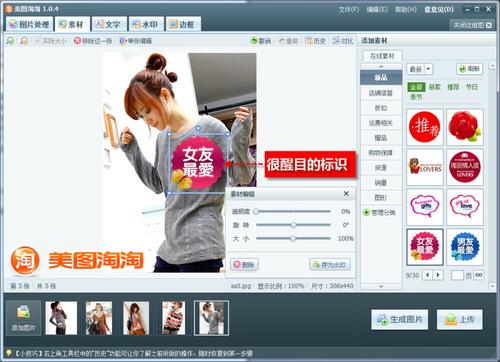
Task: Select the 在线素材 online materials tab
Action: click(x=382, y=56)
